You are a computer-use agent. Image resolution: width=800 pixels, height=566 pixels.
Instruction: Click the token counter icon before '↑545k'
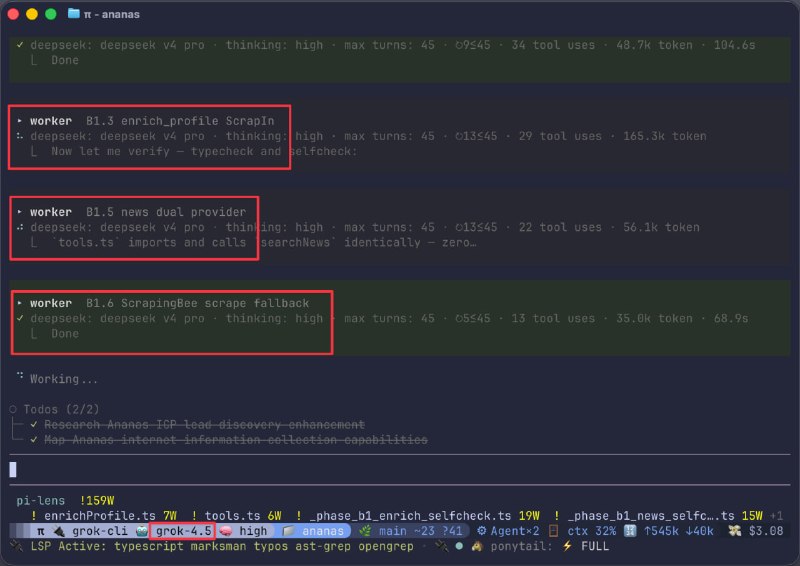[x=630, y=531]
